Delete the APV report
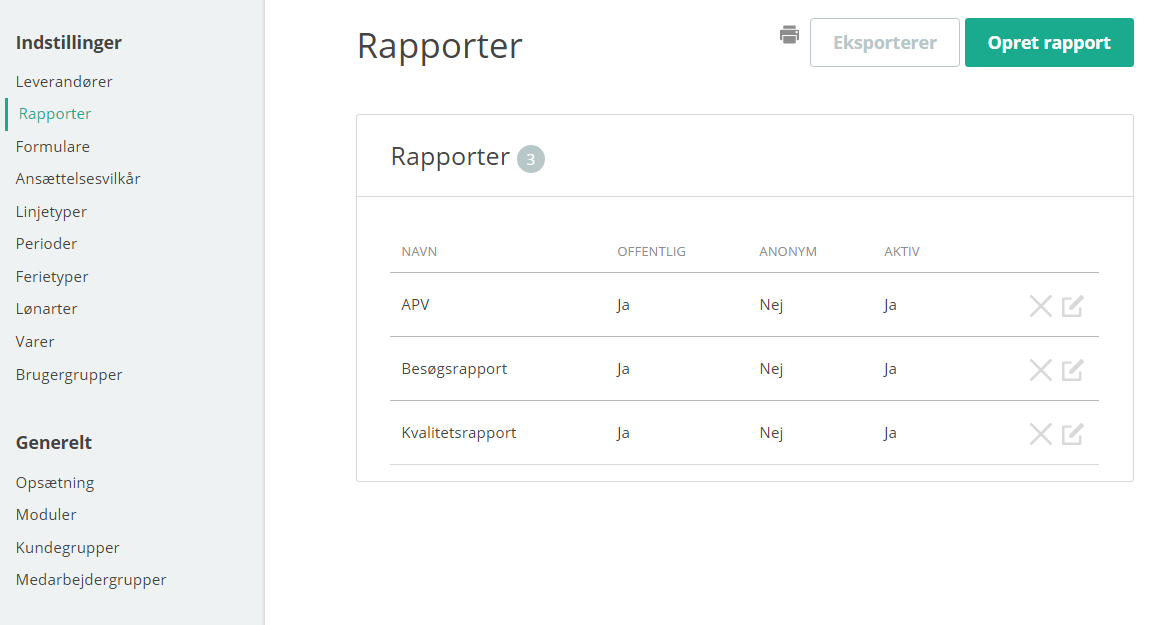This screenshot has width=1162, height=625. (1040, 305)
